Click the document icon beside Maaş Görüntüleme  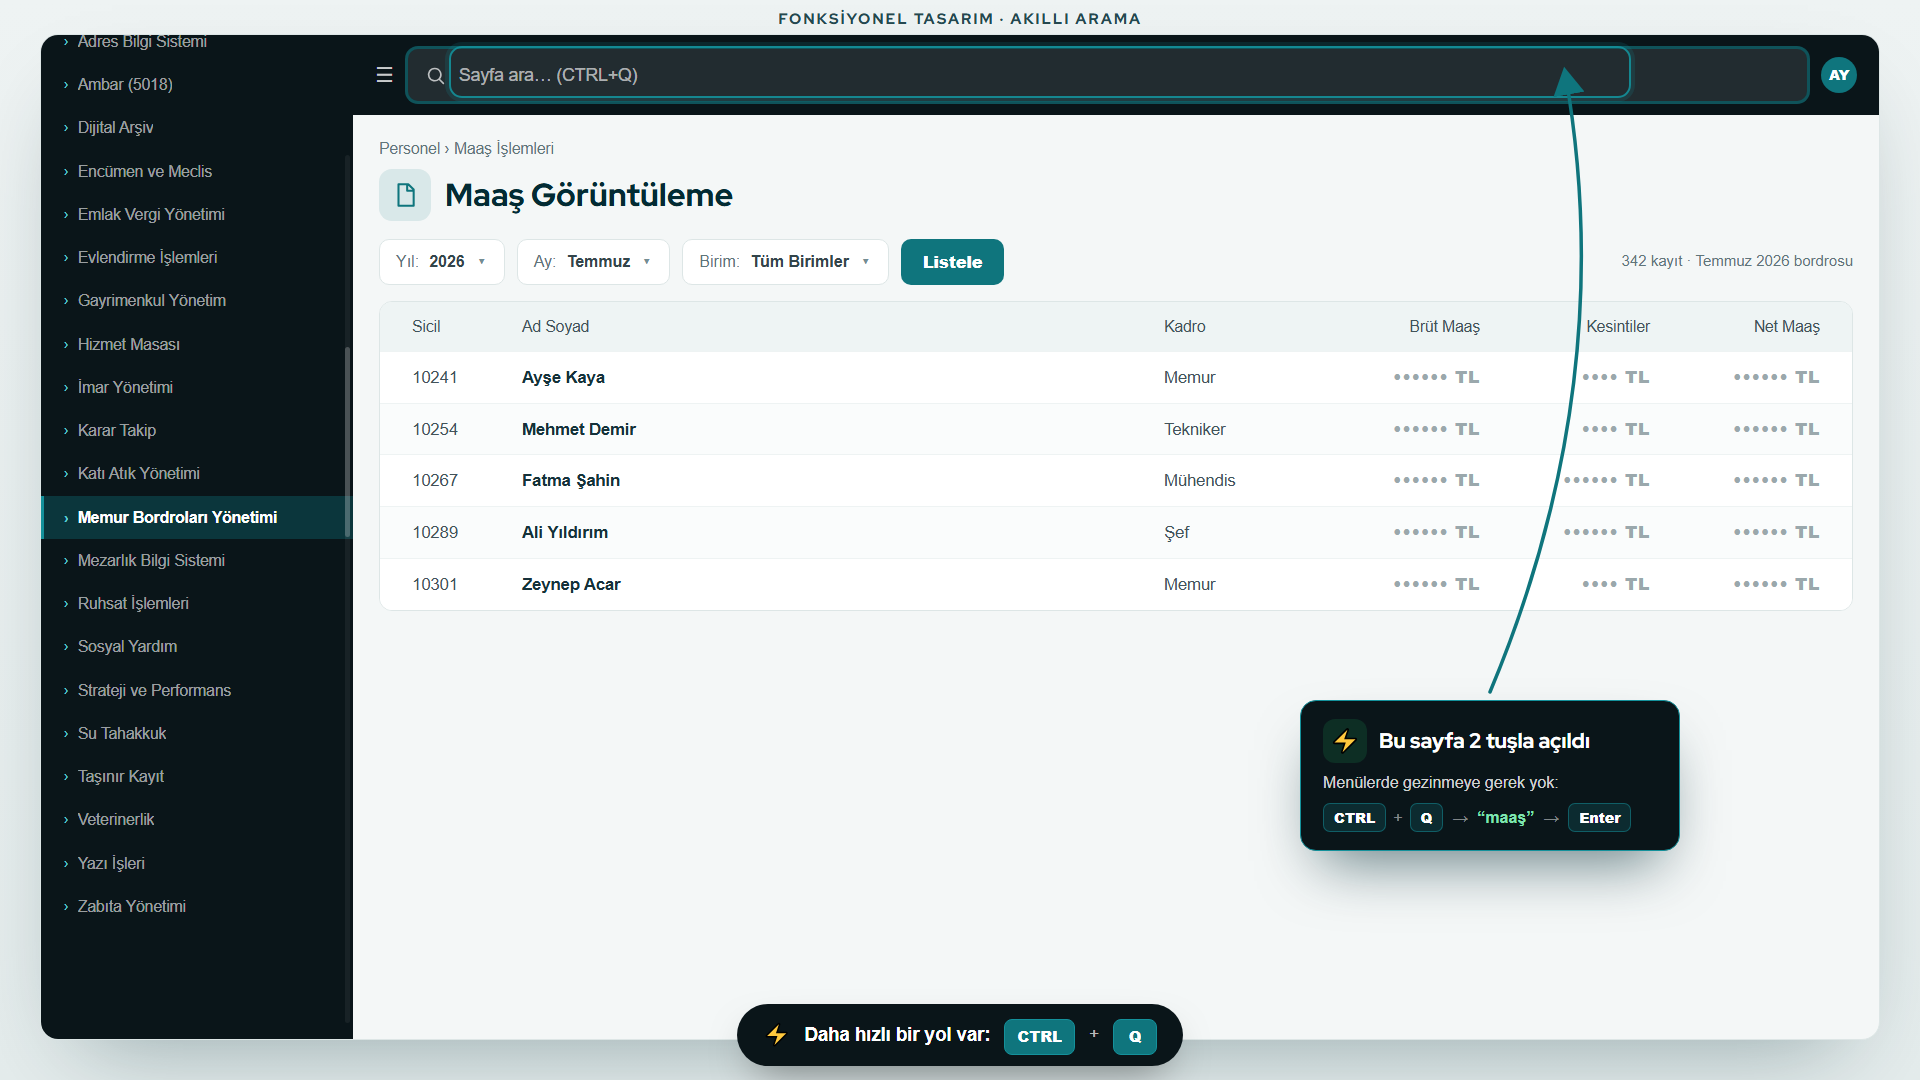405,195
